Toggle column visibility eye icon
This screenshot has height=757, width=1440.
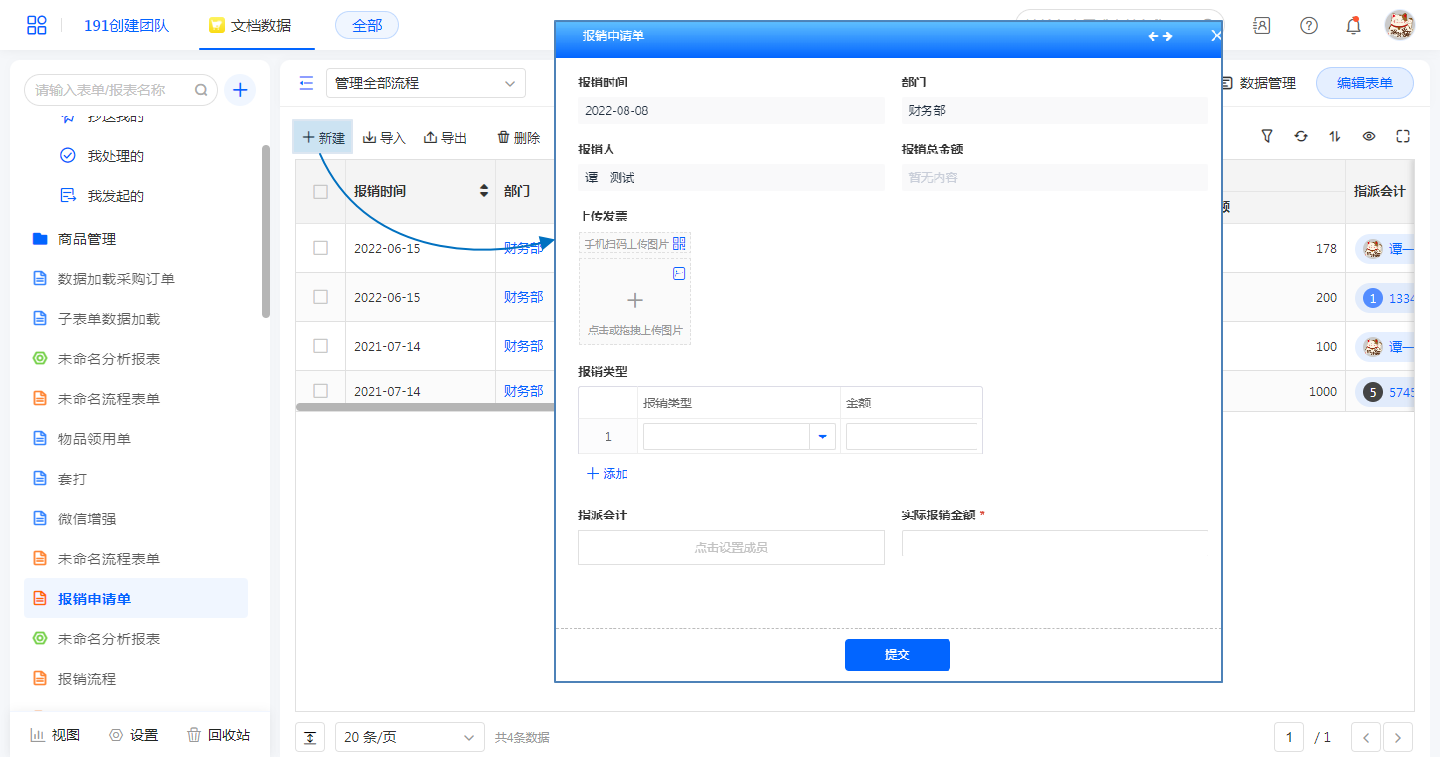coord(1369,137)
